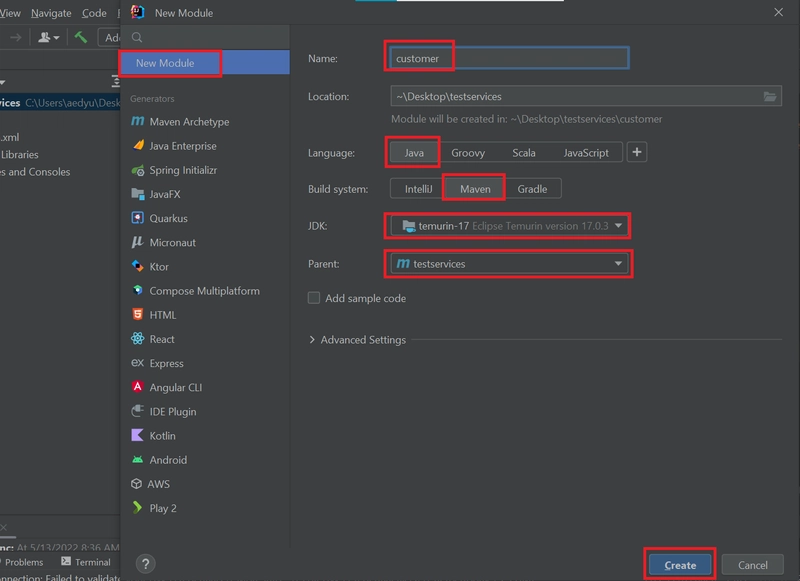Click the Name field containing customer
800x581 pixels.
click(x=509, y=58)
